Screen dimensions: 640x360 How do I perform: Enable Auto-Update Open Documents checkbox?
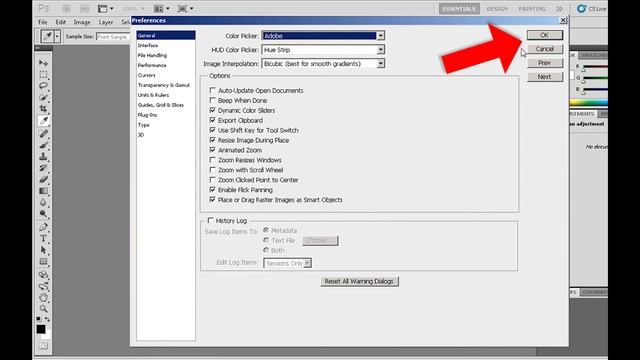pyautogui.click(x=213, y=90)
